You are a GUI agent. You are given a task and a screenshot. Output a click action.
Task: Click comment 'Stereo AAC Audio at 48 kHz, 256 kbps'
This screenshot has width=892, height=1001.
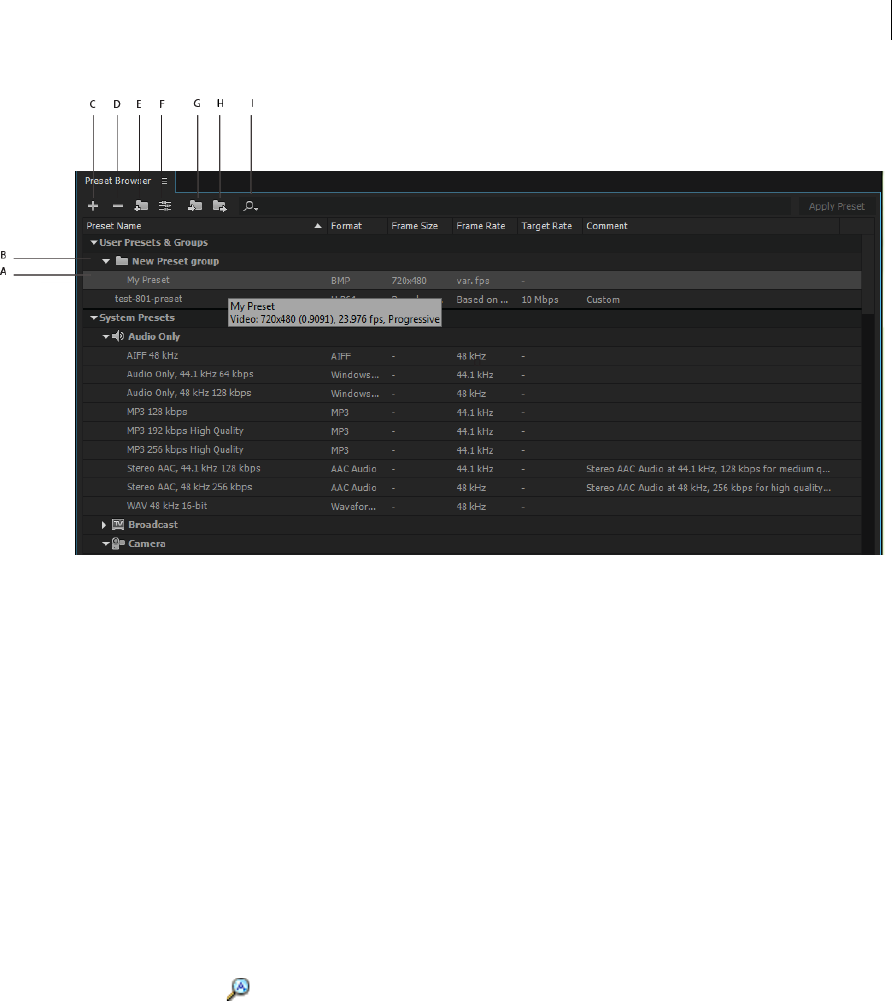point(709,488)
